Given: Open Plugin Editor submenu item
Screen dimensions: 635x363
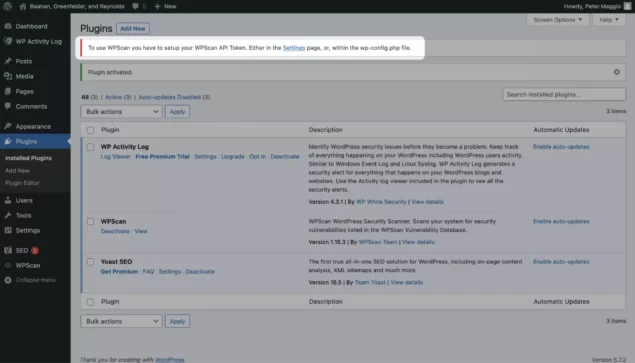Looking at the screenshot, I should click(22, 183).
